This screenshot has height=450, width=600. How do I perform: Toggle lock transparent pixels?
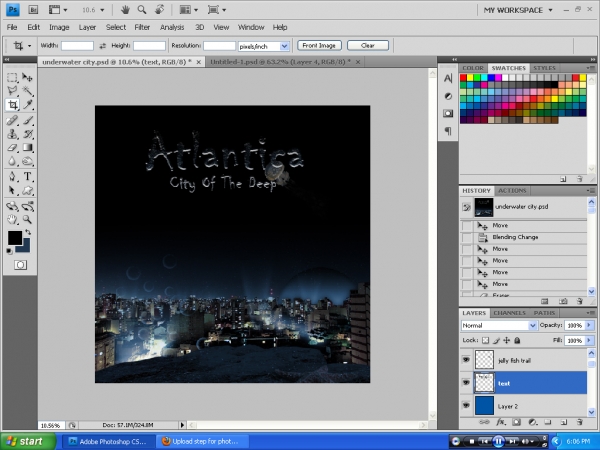(x=485, y=340)
